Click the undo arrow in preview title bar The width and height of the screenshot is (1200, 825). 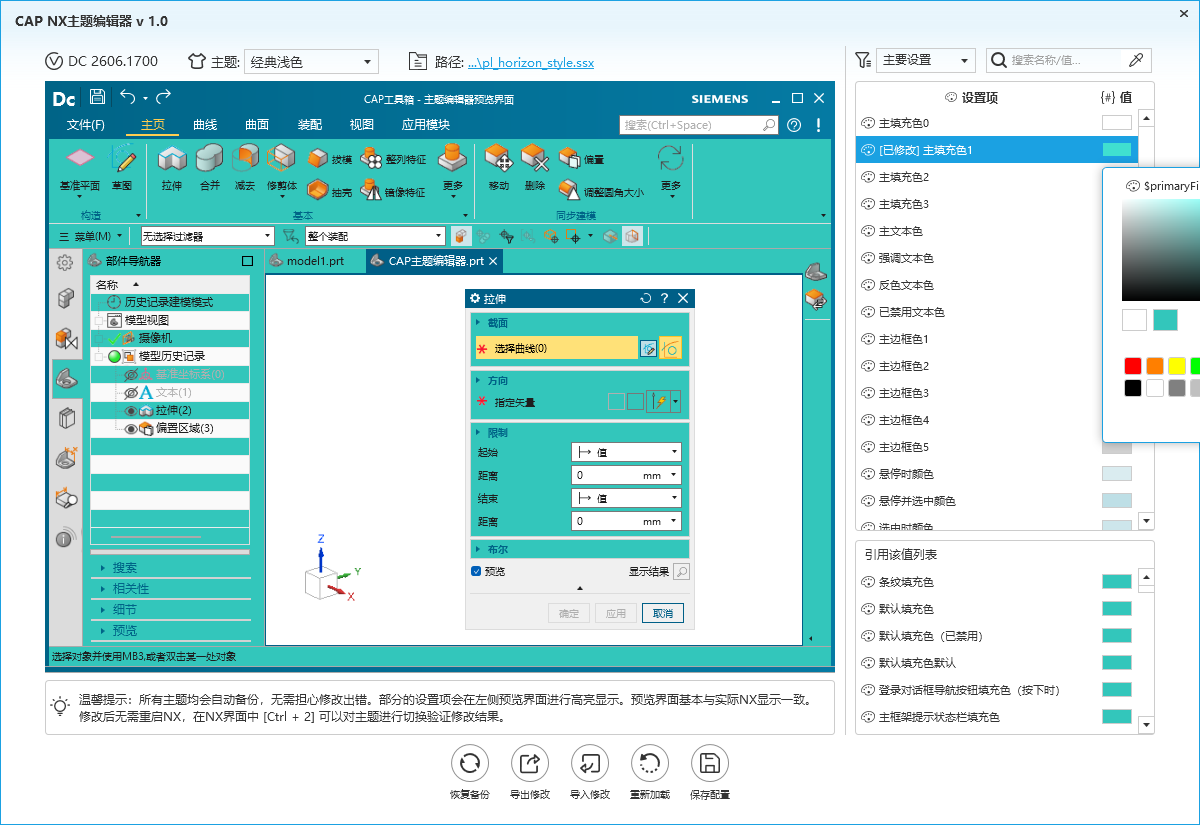tap(128, 97)
